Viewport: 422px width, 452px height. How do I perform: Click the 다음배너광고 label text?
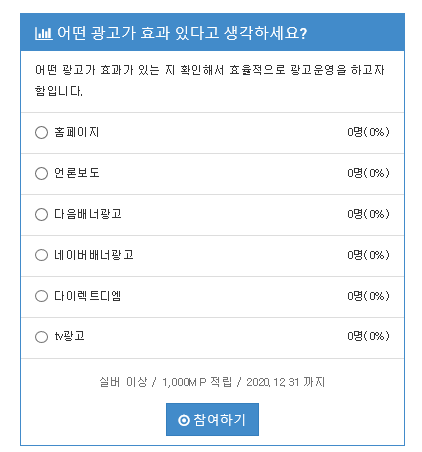tap(88, 214)
